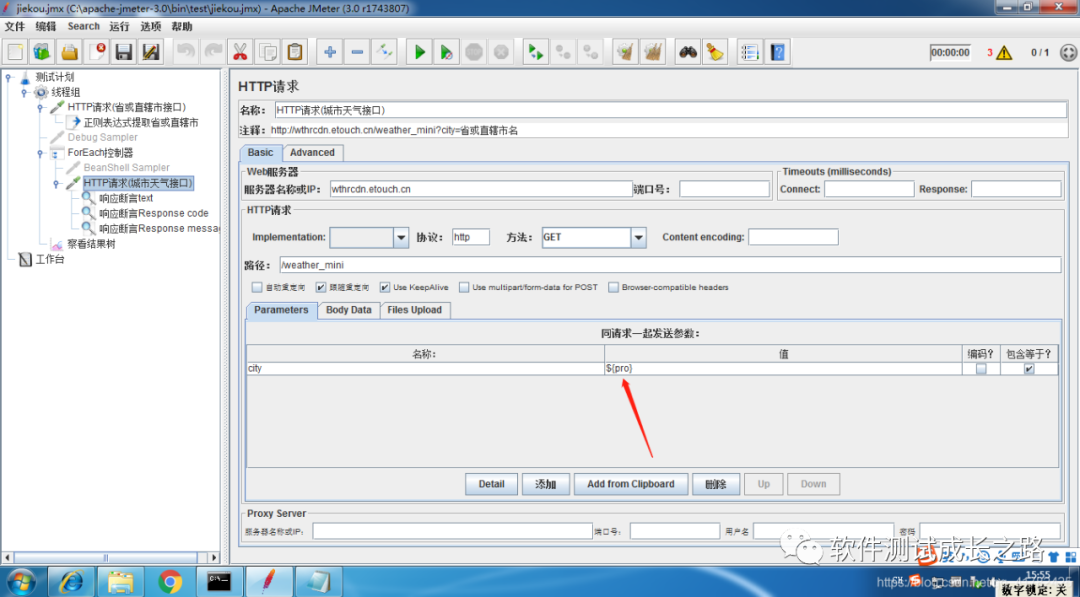The image size is (1080, 597).
Task: Open the Help question mark icon
Action: pyautogui.click(x=778, y=52)
